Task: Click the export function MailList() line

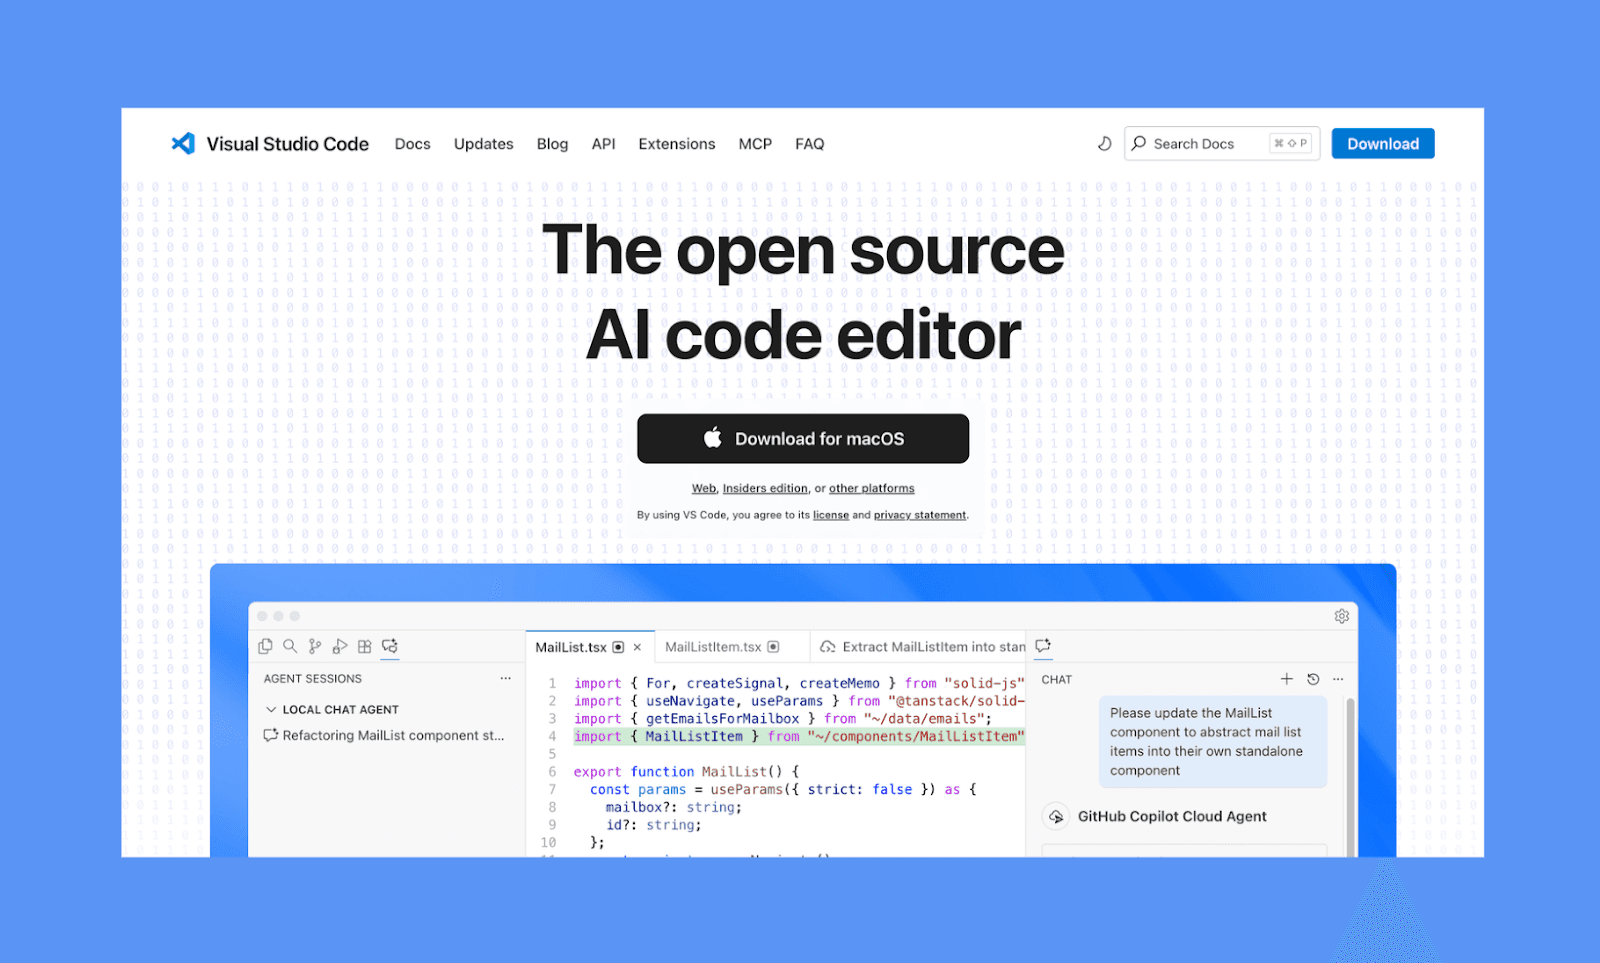Action: click(686, 771)
